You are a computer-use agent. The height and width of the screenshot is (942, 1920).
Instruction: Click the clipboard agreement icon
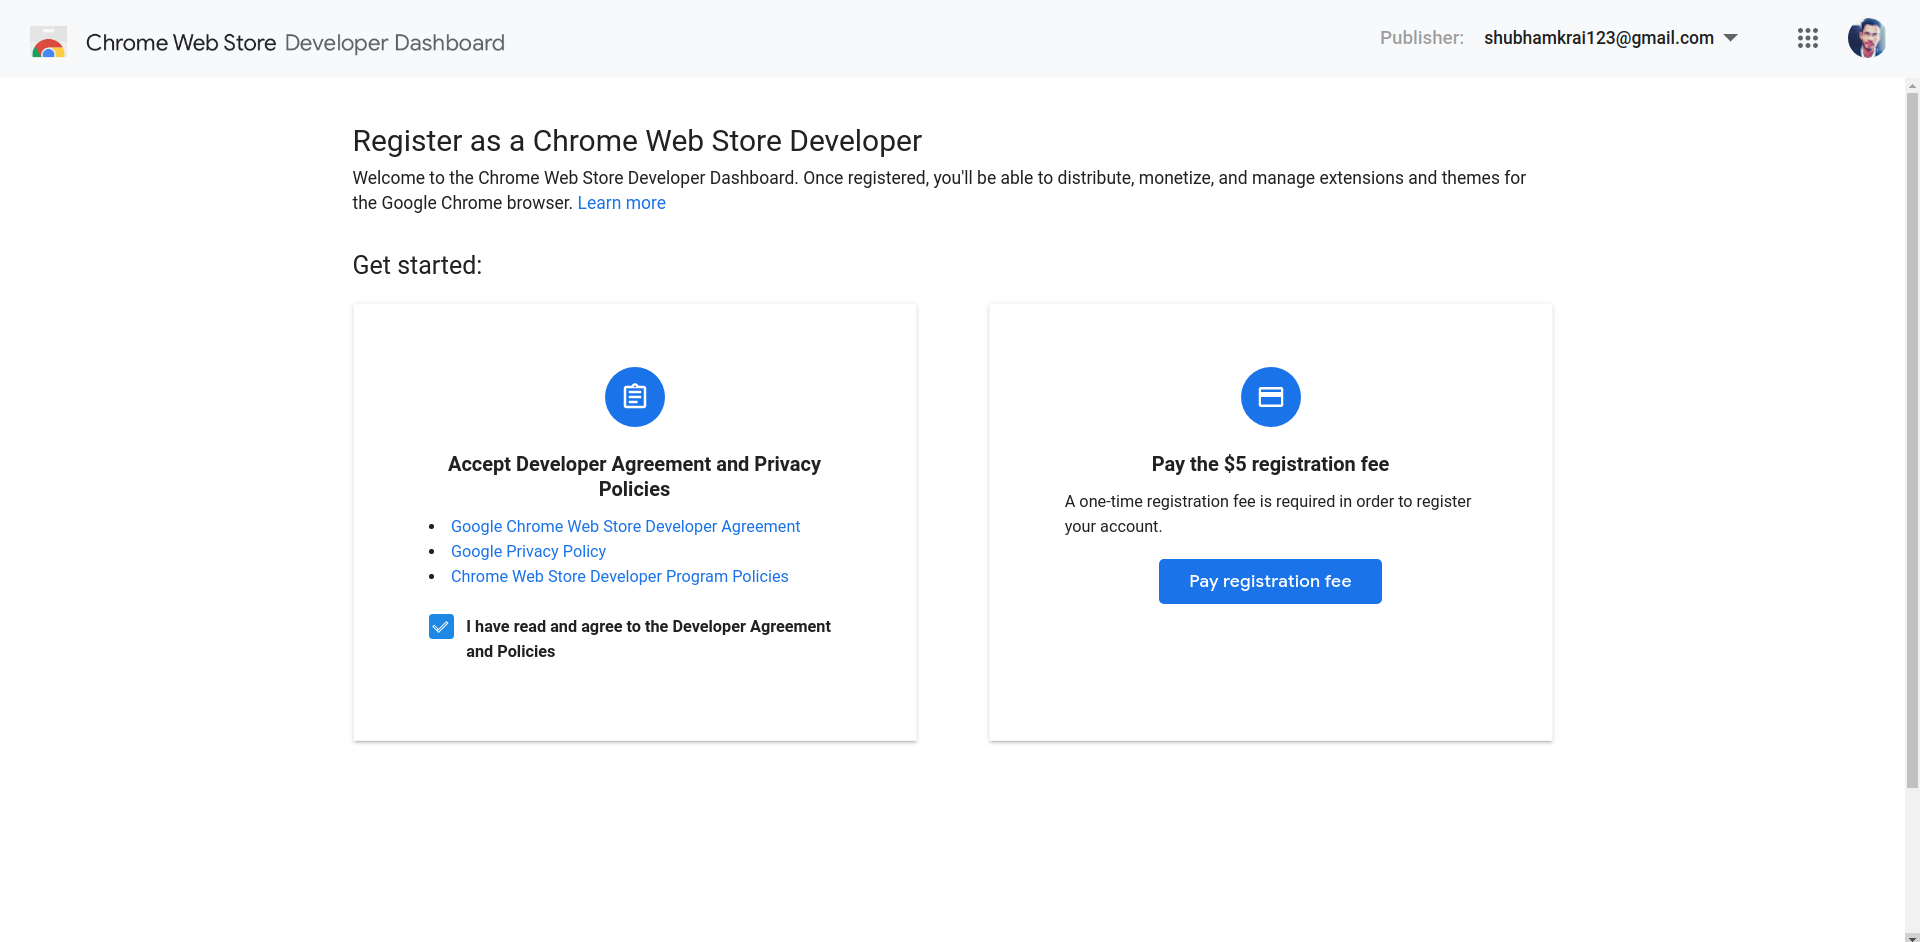click(x=634, y=397)
